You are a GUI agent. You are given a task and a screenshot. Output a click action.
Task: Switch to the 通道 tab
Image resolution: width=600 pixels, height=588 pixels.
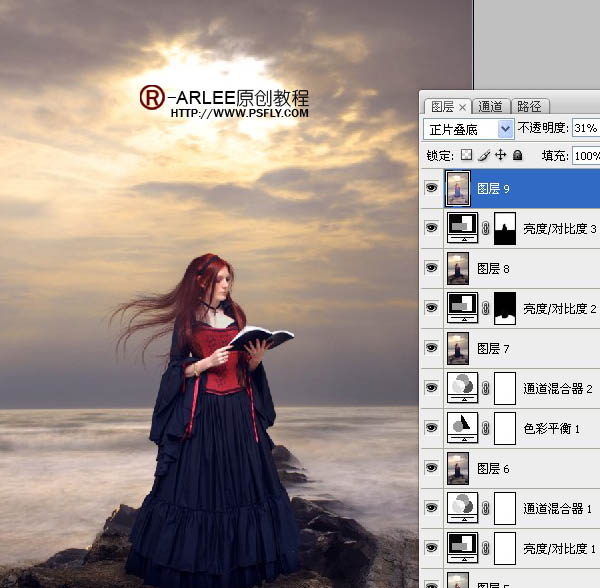pyautogui.click(x=491, y=106)
